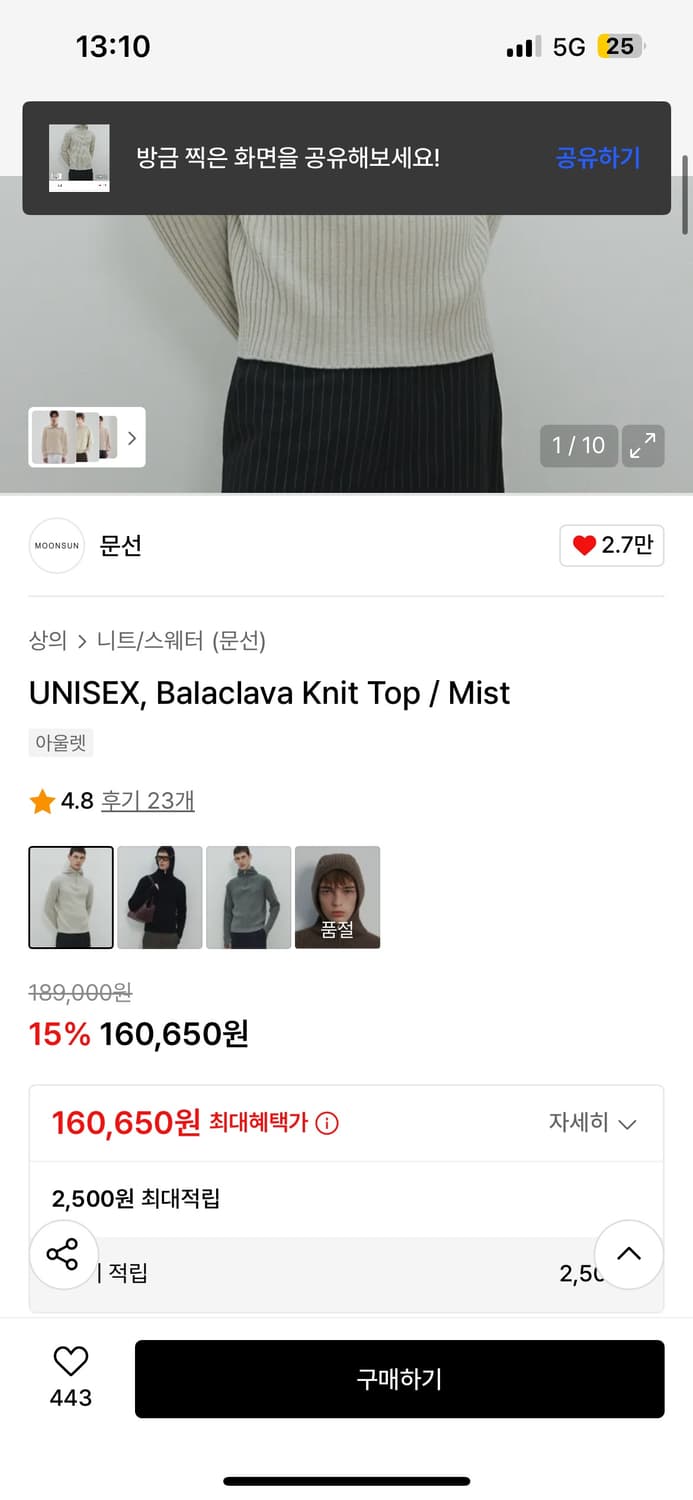The image size is (693, 1500).
Task: Open fullscreen image expand icon
Action: coord(643,446)
